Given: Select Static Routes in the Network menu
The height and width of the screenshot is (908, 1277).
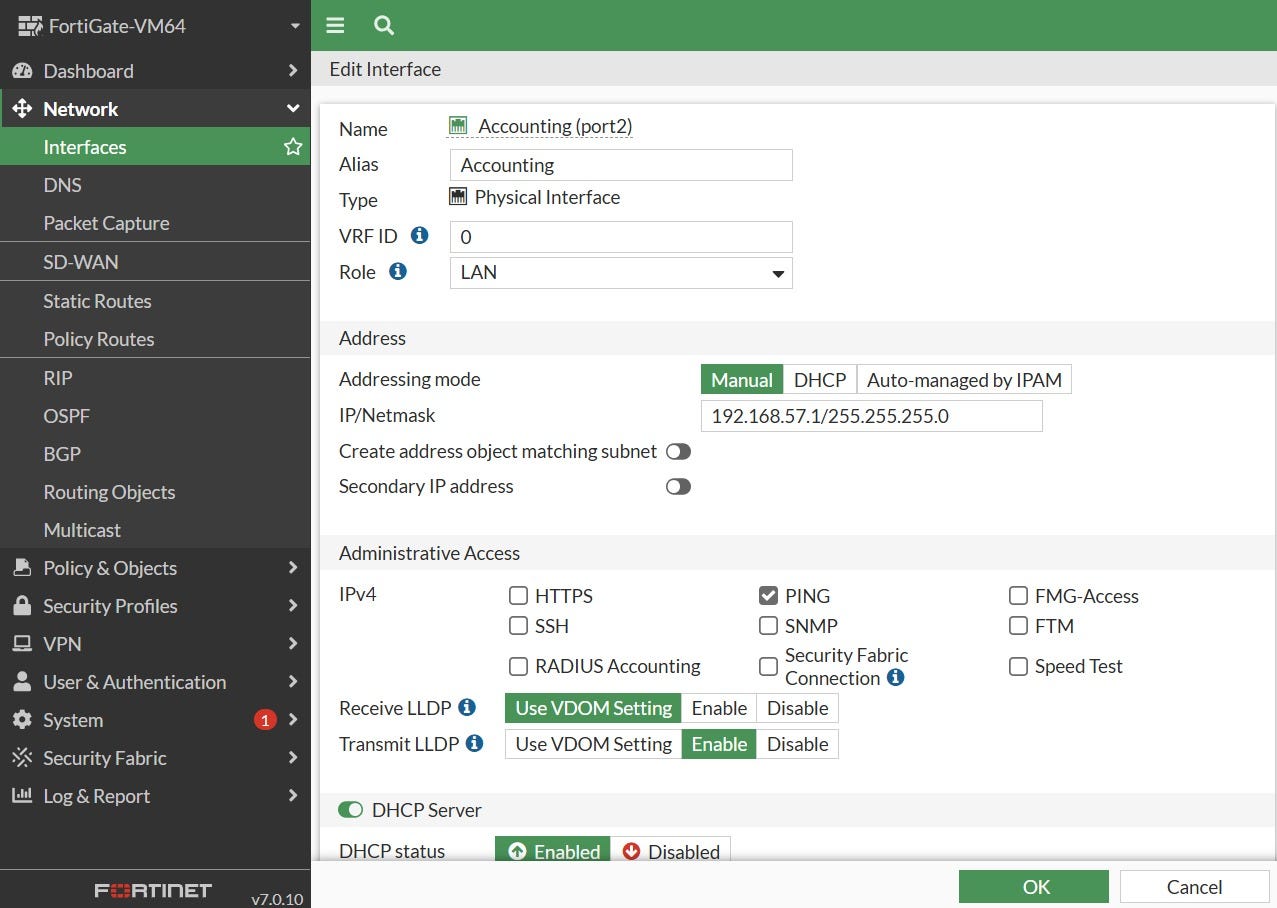Looking at the screenshot, I should (x=97, y=300).
